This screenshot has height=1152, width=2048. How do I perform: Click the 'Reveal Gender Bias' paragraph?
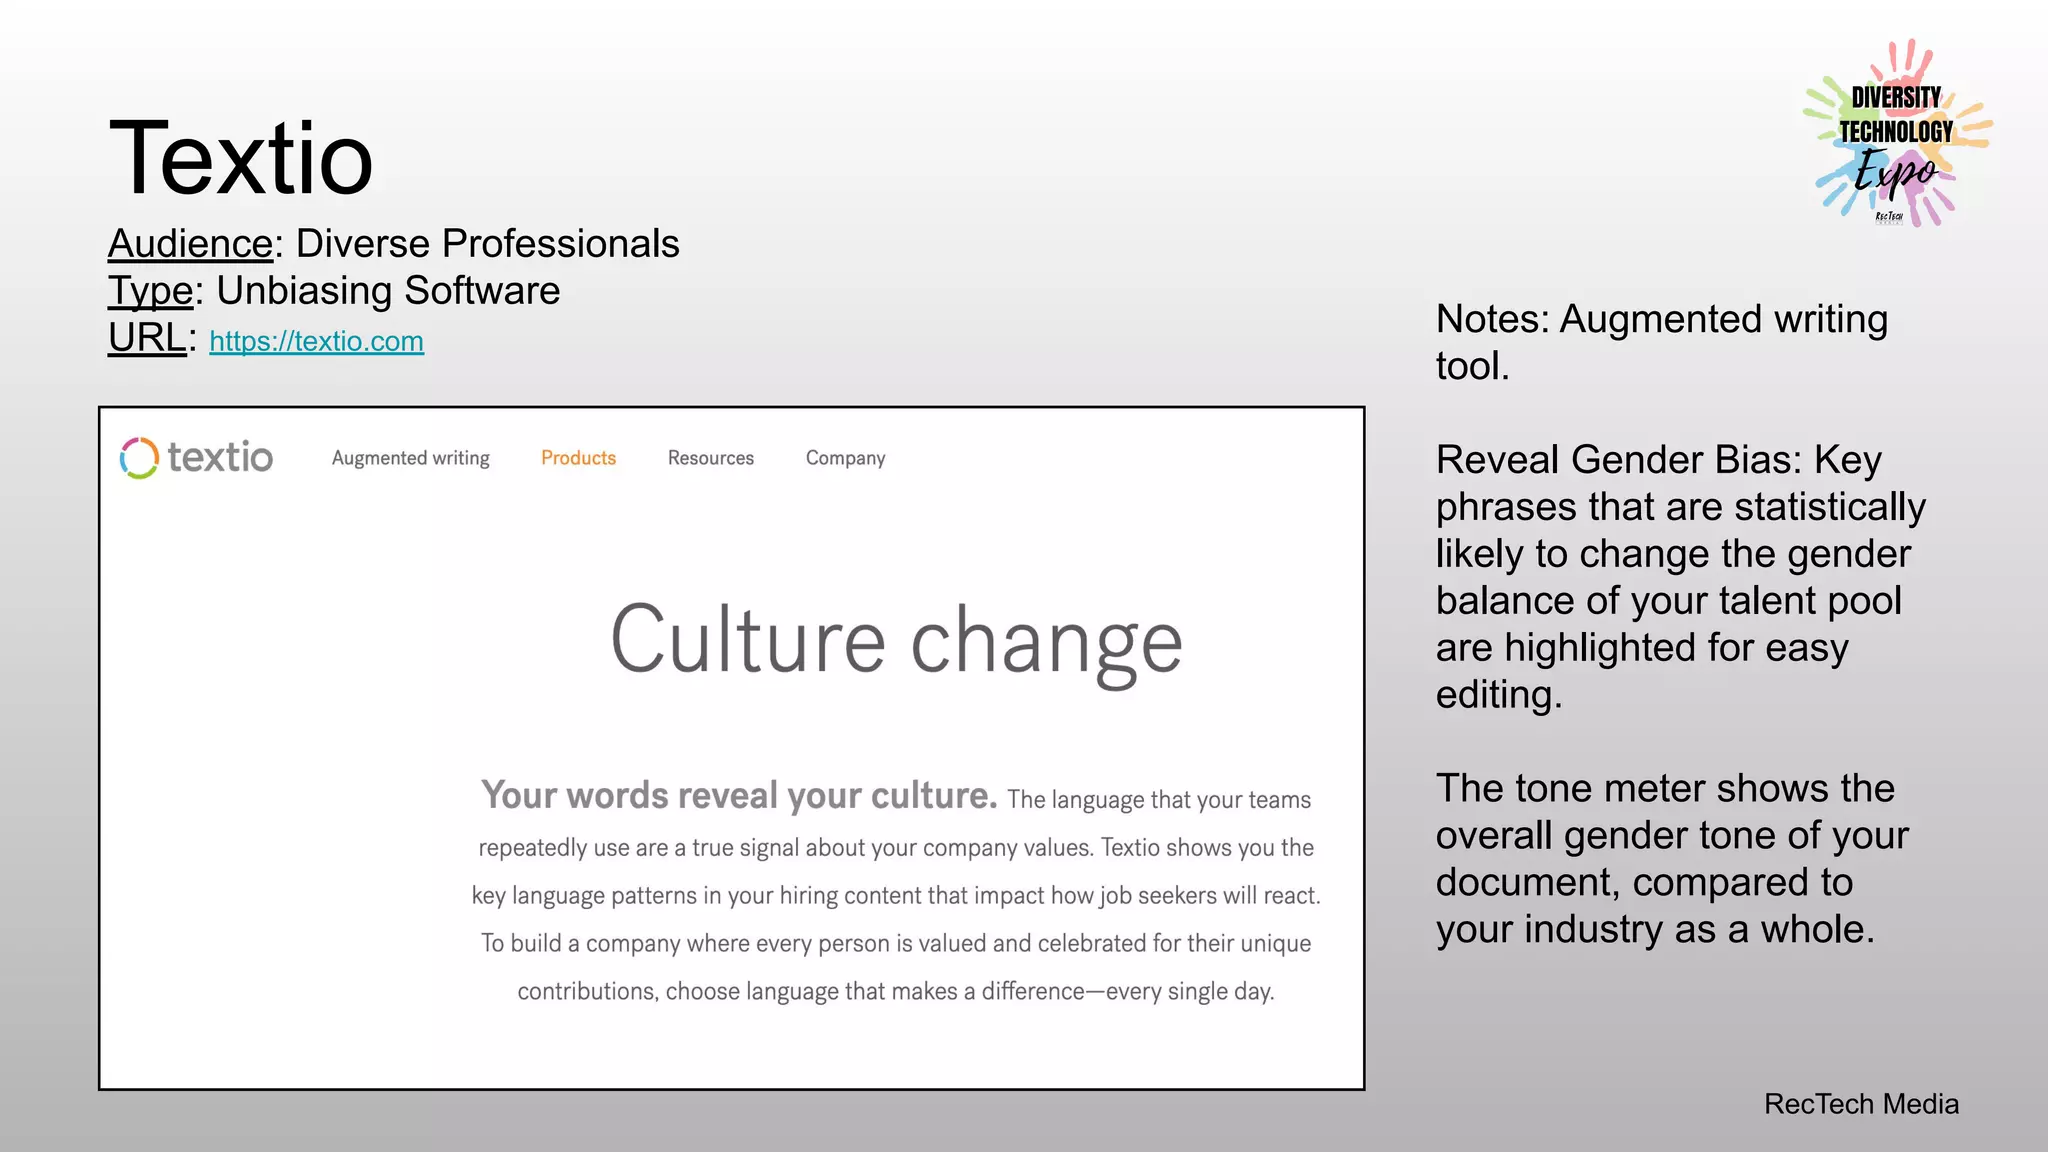(x=1681, y=577)
